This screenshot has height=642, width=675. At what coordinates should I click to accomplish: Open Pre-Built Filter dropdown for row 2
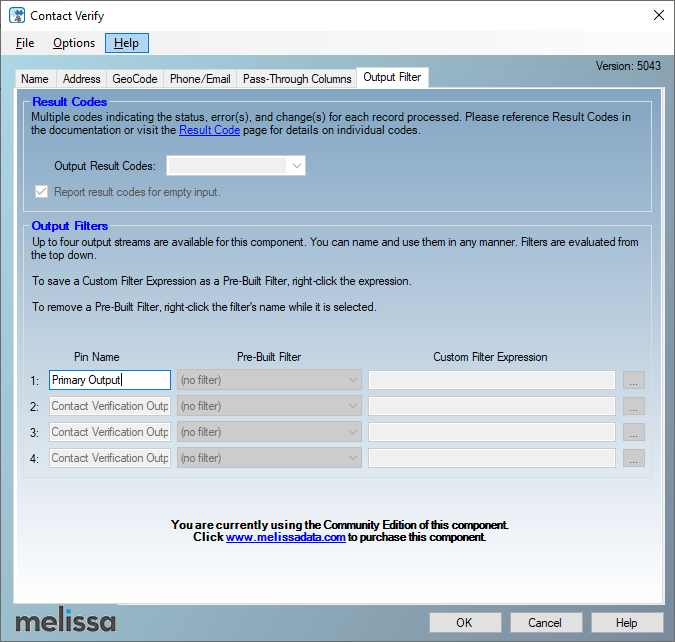269,406
